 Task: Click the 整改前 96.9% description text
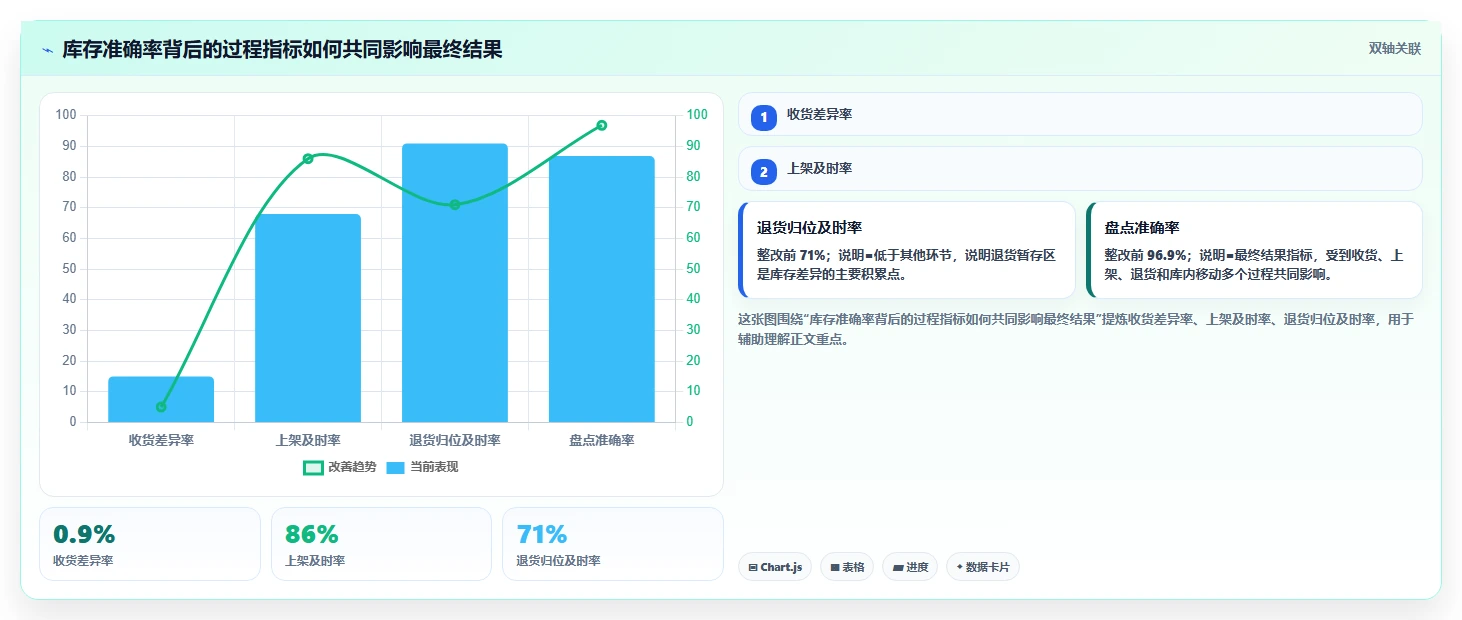(1254, 265)
